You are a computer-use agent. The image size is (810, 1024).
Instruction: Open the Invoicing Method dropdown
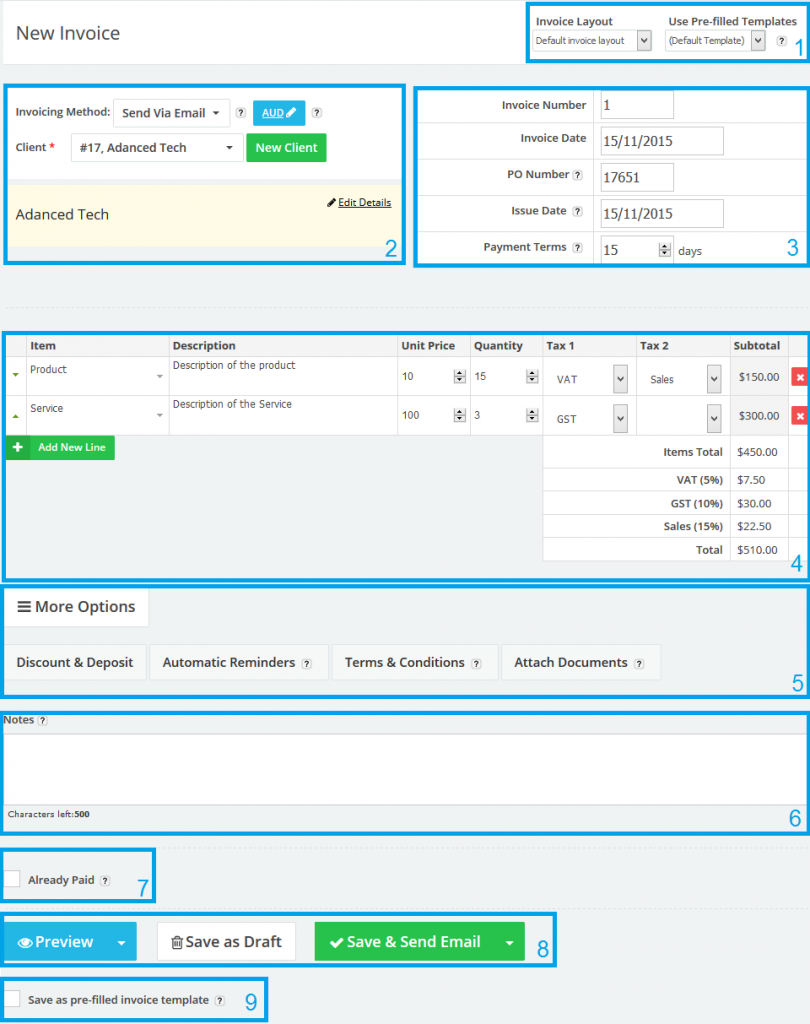(x=170, y=113)
